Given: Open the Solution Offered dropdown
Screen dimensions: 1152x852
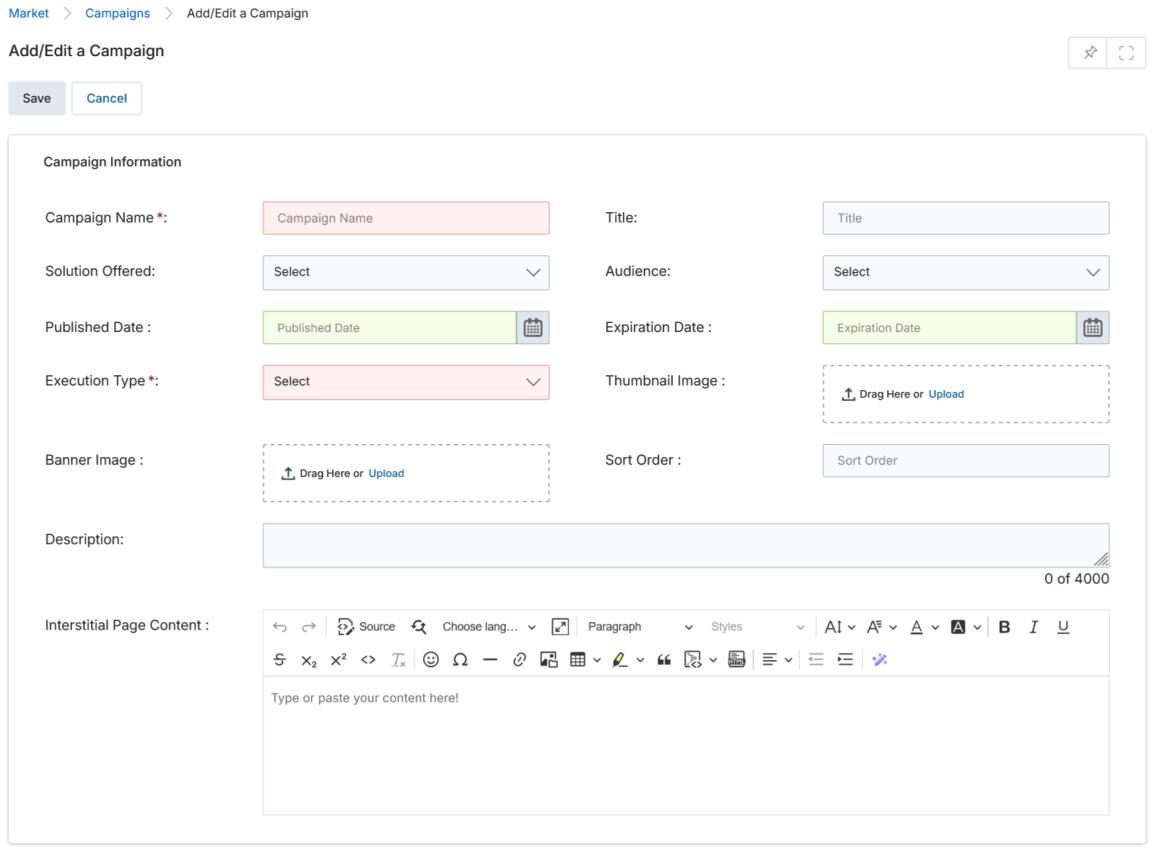Looking at the screenshot, I should click(406, 272).
